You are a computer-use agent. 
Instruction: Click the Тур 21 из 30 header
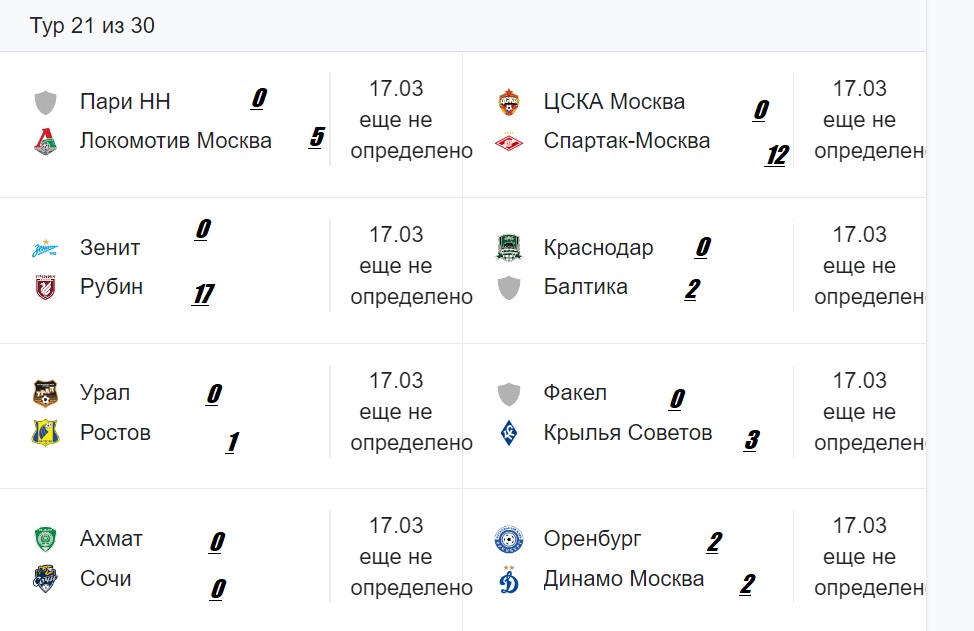point(92,25)
